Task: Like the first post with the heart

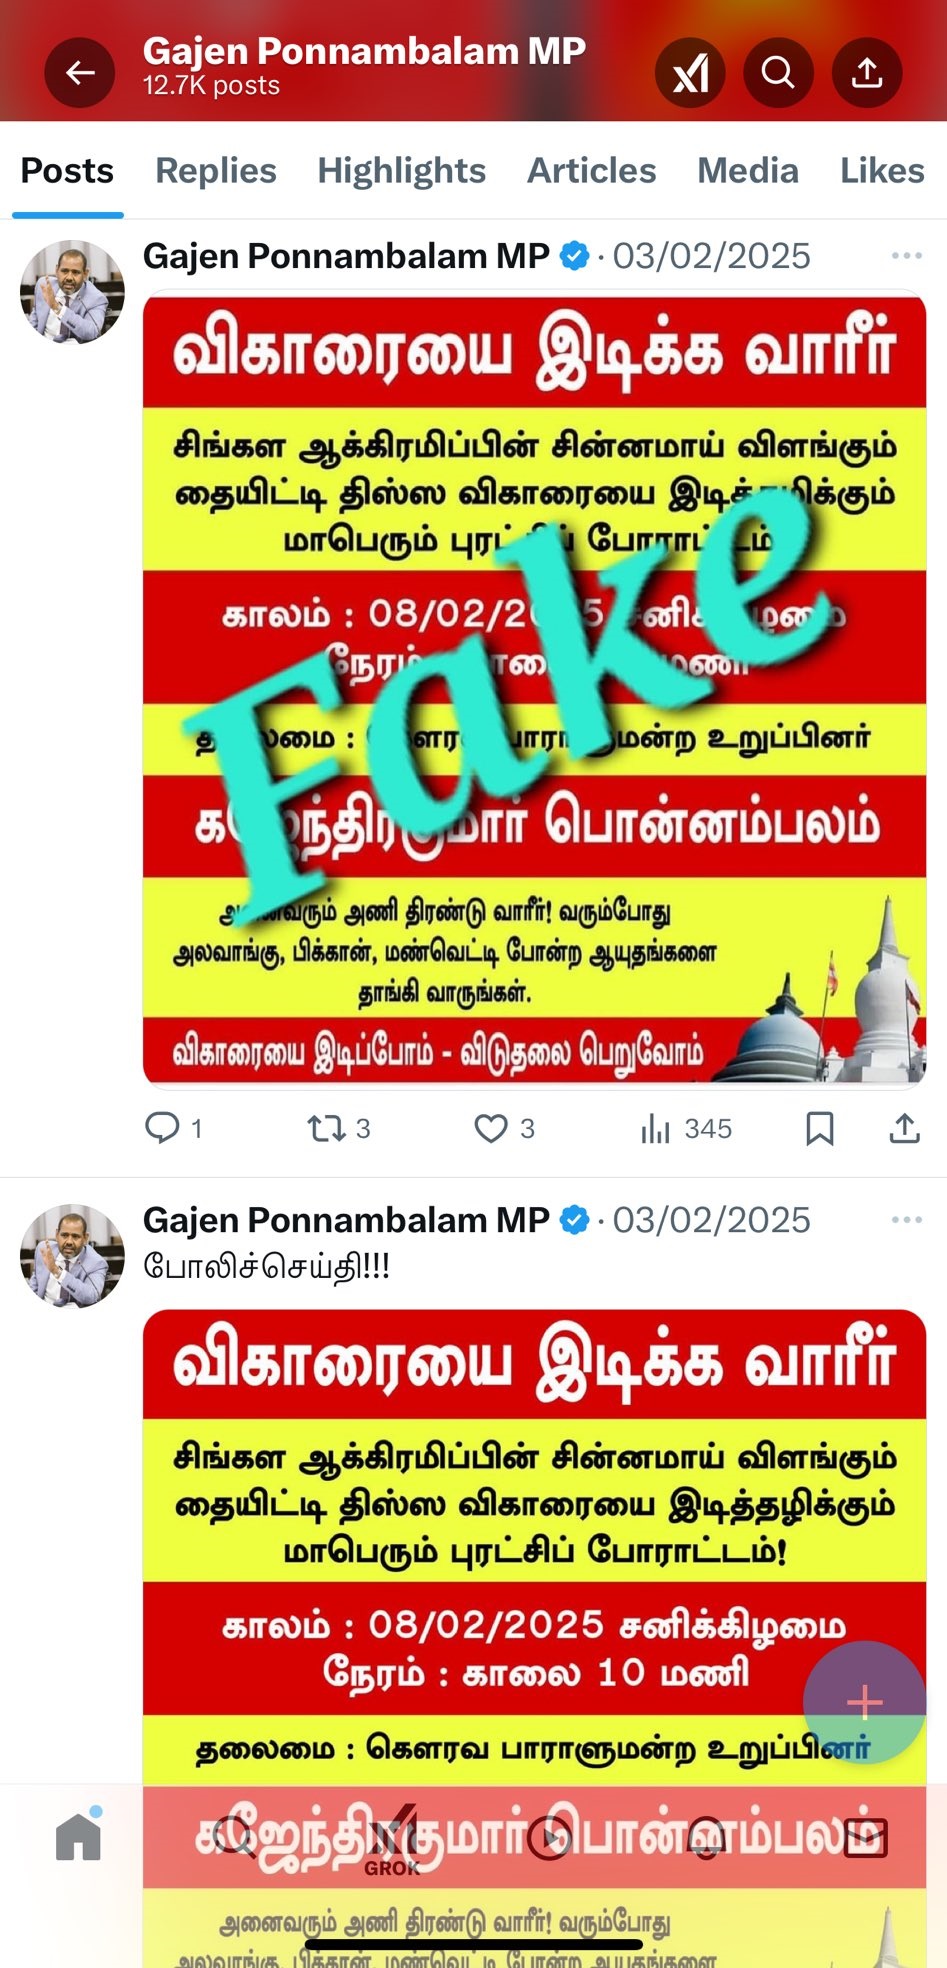Action: click(505, 1128)
